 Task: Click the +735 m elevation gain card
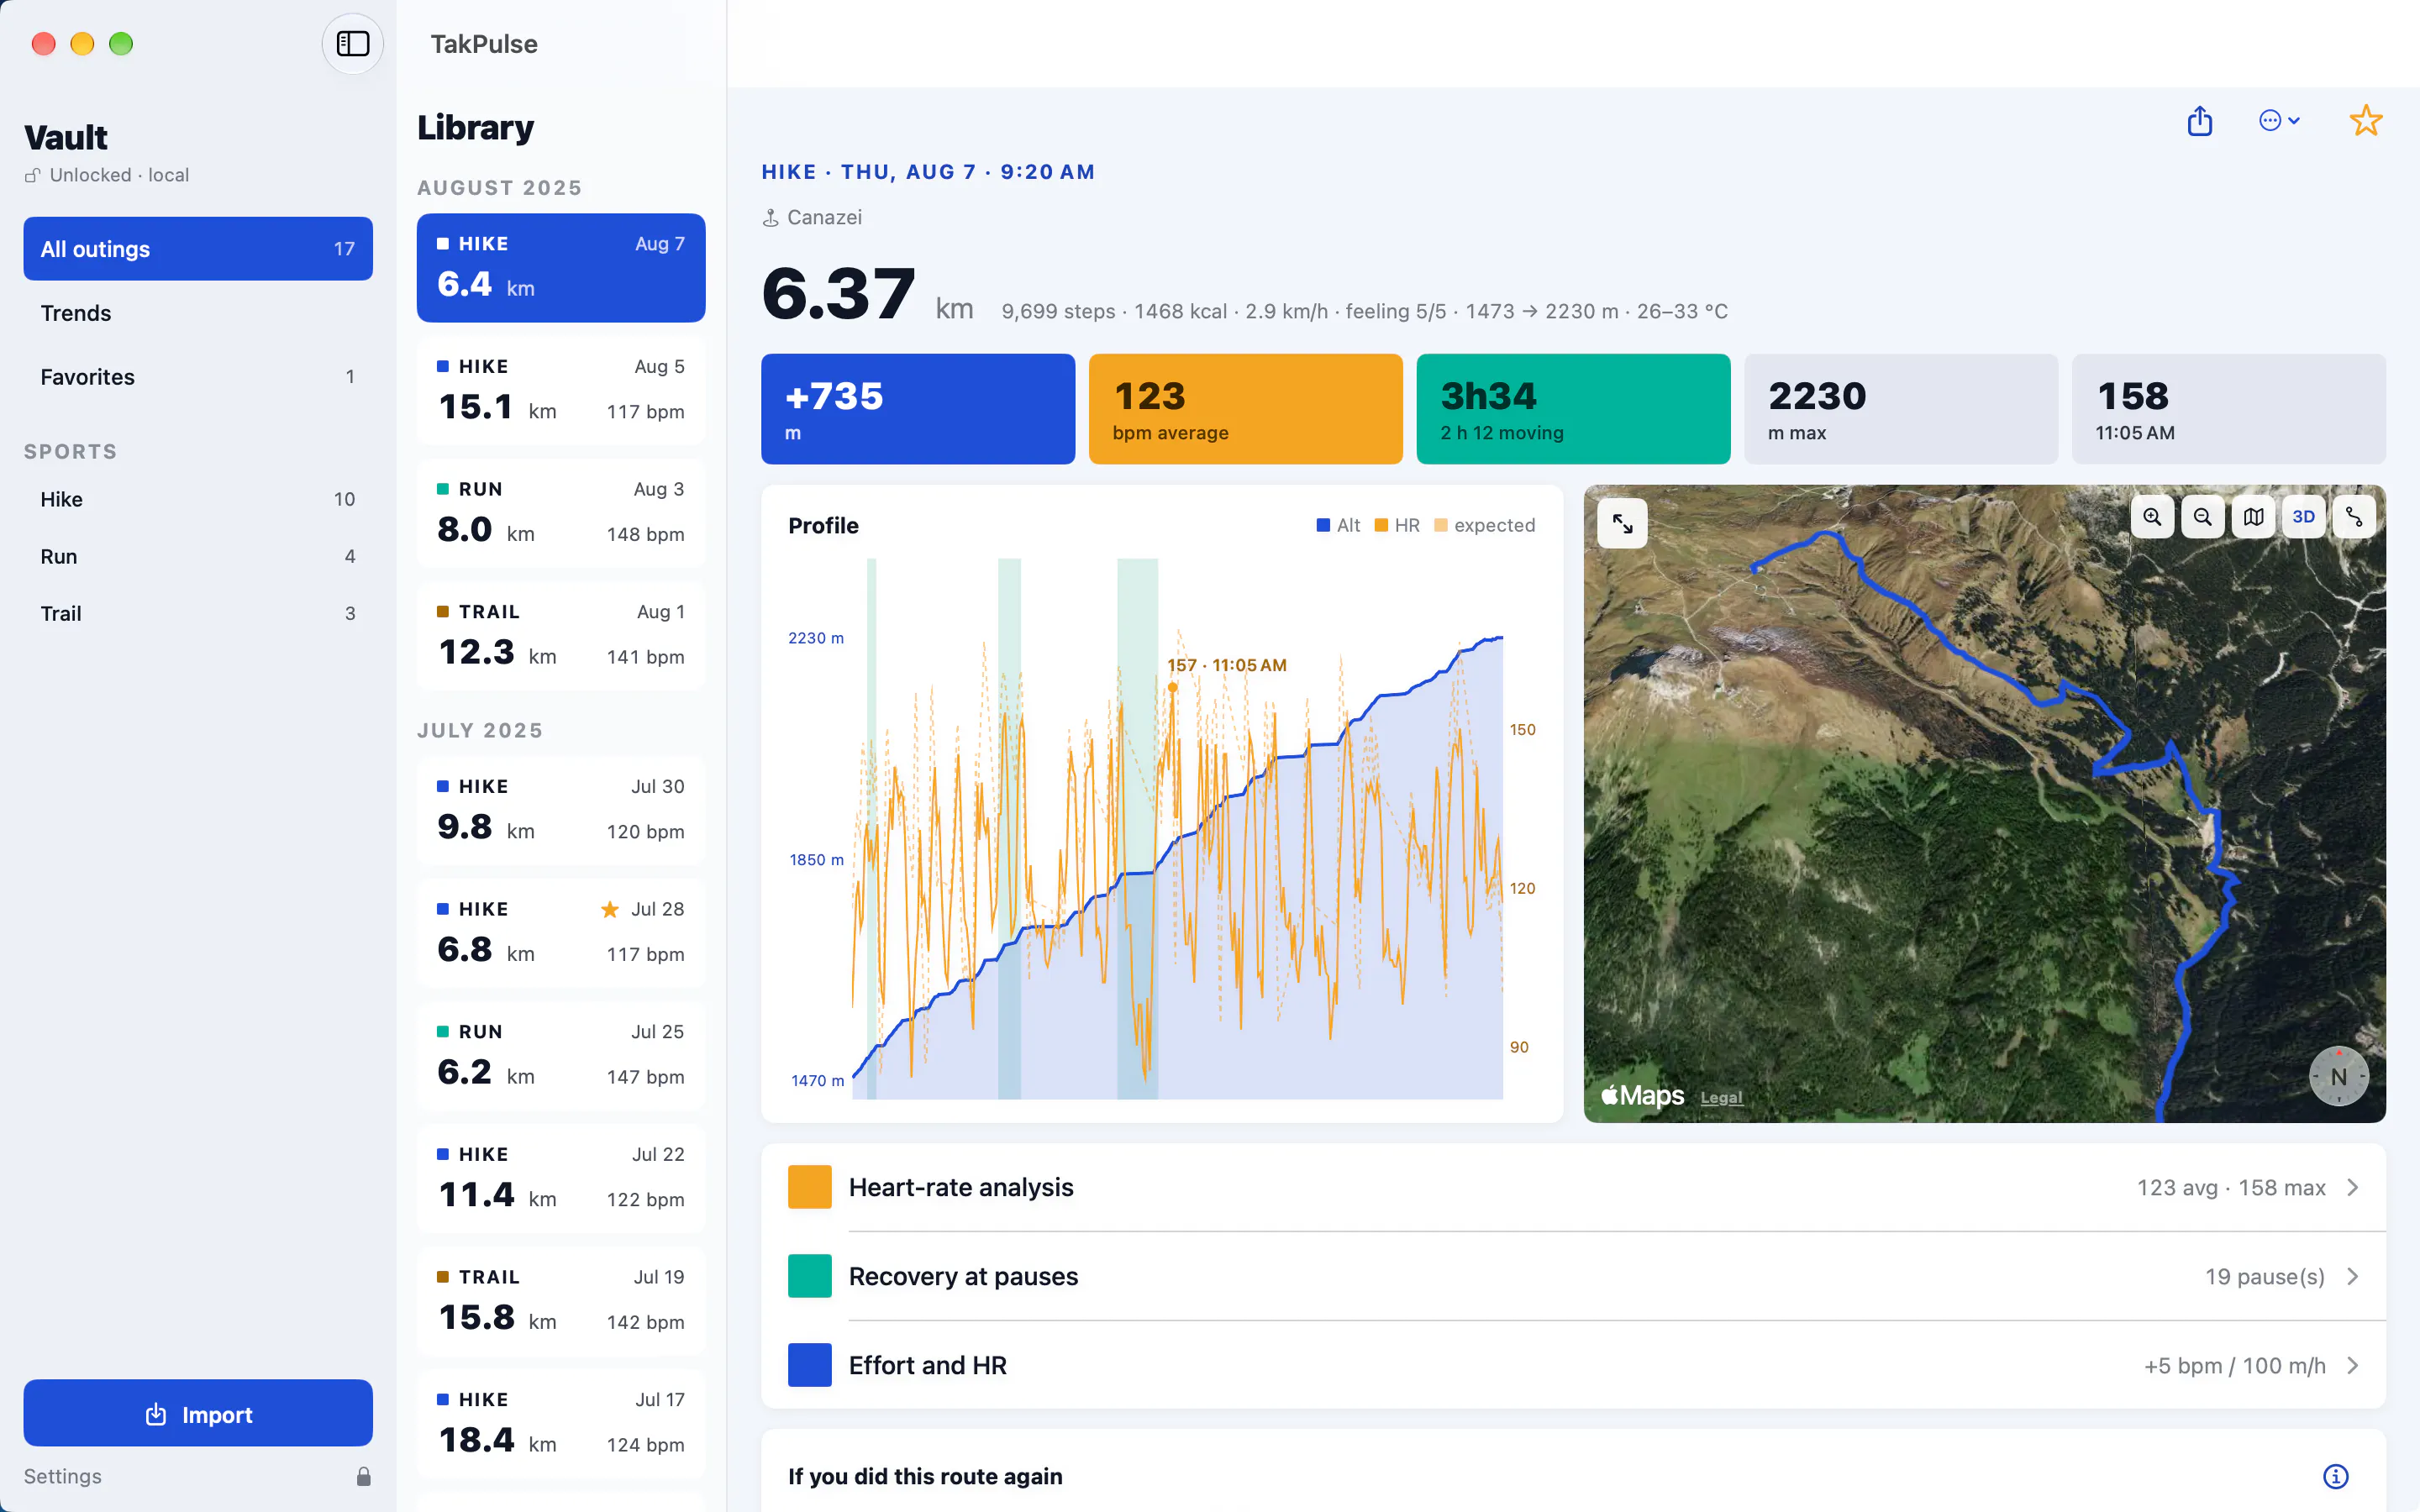point(918,409)
